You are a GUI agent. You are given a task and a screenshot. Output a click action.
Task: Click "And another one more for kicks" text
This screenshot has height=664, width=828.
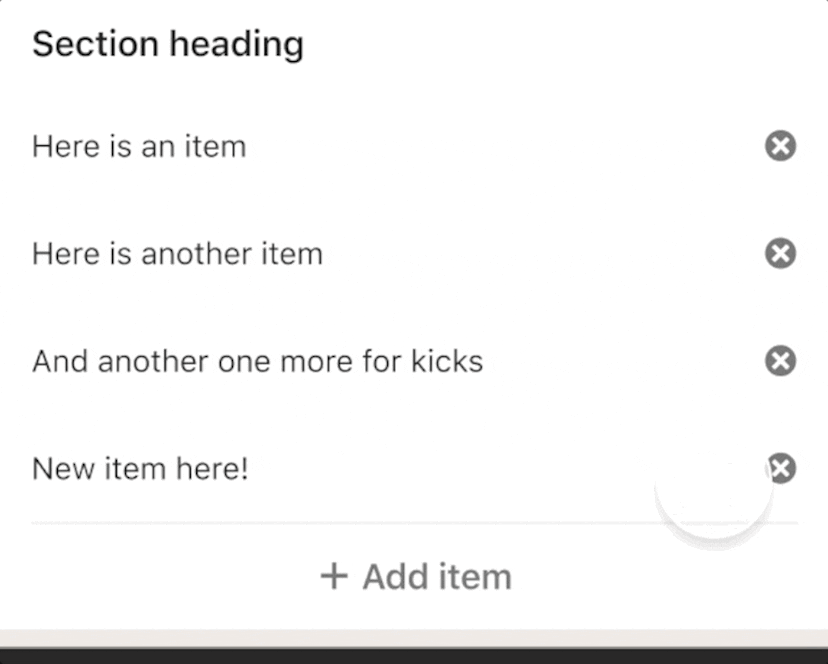(x=256, y=361)
